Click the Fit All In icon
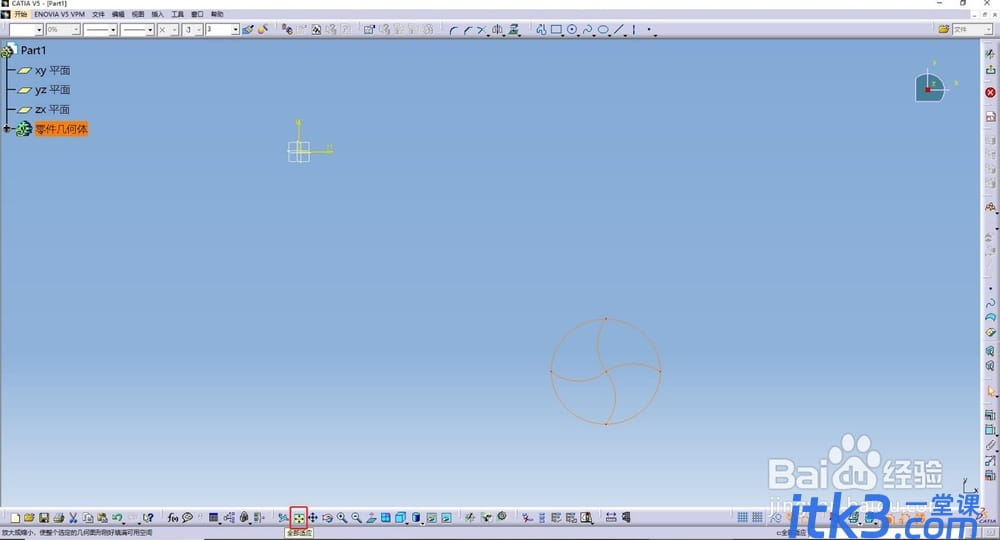Screen dimensions: 1000x540 [x=298, y=518]
